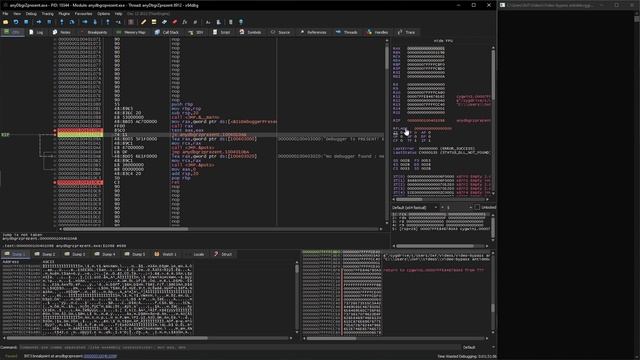Switch to the Trace tab
This screenshot has height=360, width=640.
pyautogui.click(x=407, y=32)
